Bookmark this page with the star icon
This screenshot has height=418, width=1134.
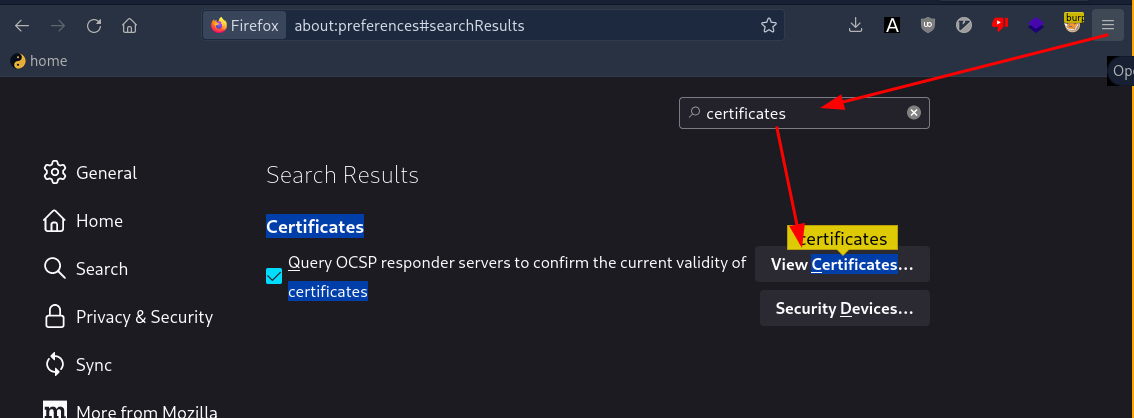(x=768, y=26)
